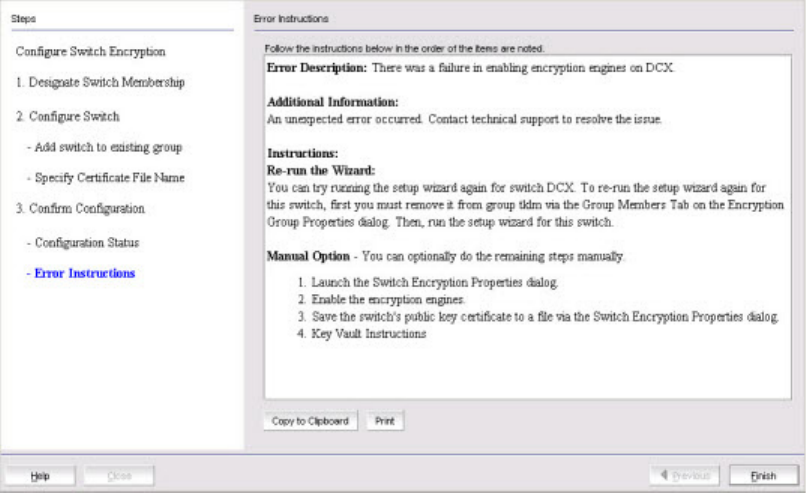Copy the error instructions to clipboard
The image size is (806, 493).
[310, 421]
